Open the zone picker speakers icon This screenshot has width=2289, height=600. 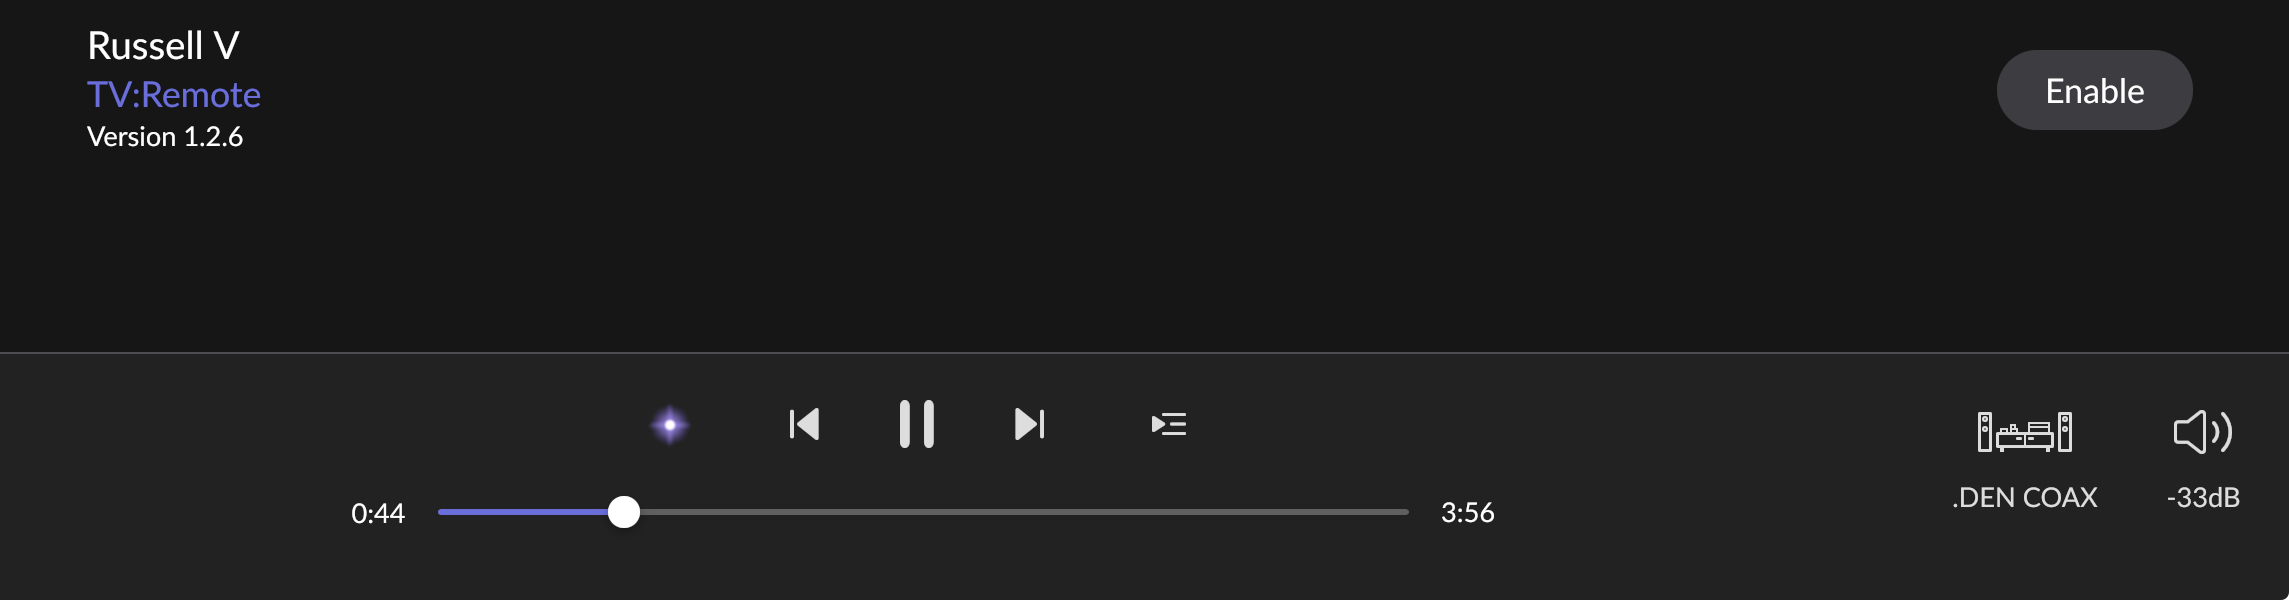[2025, 432]
